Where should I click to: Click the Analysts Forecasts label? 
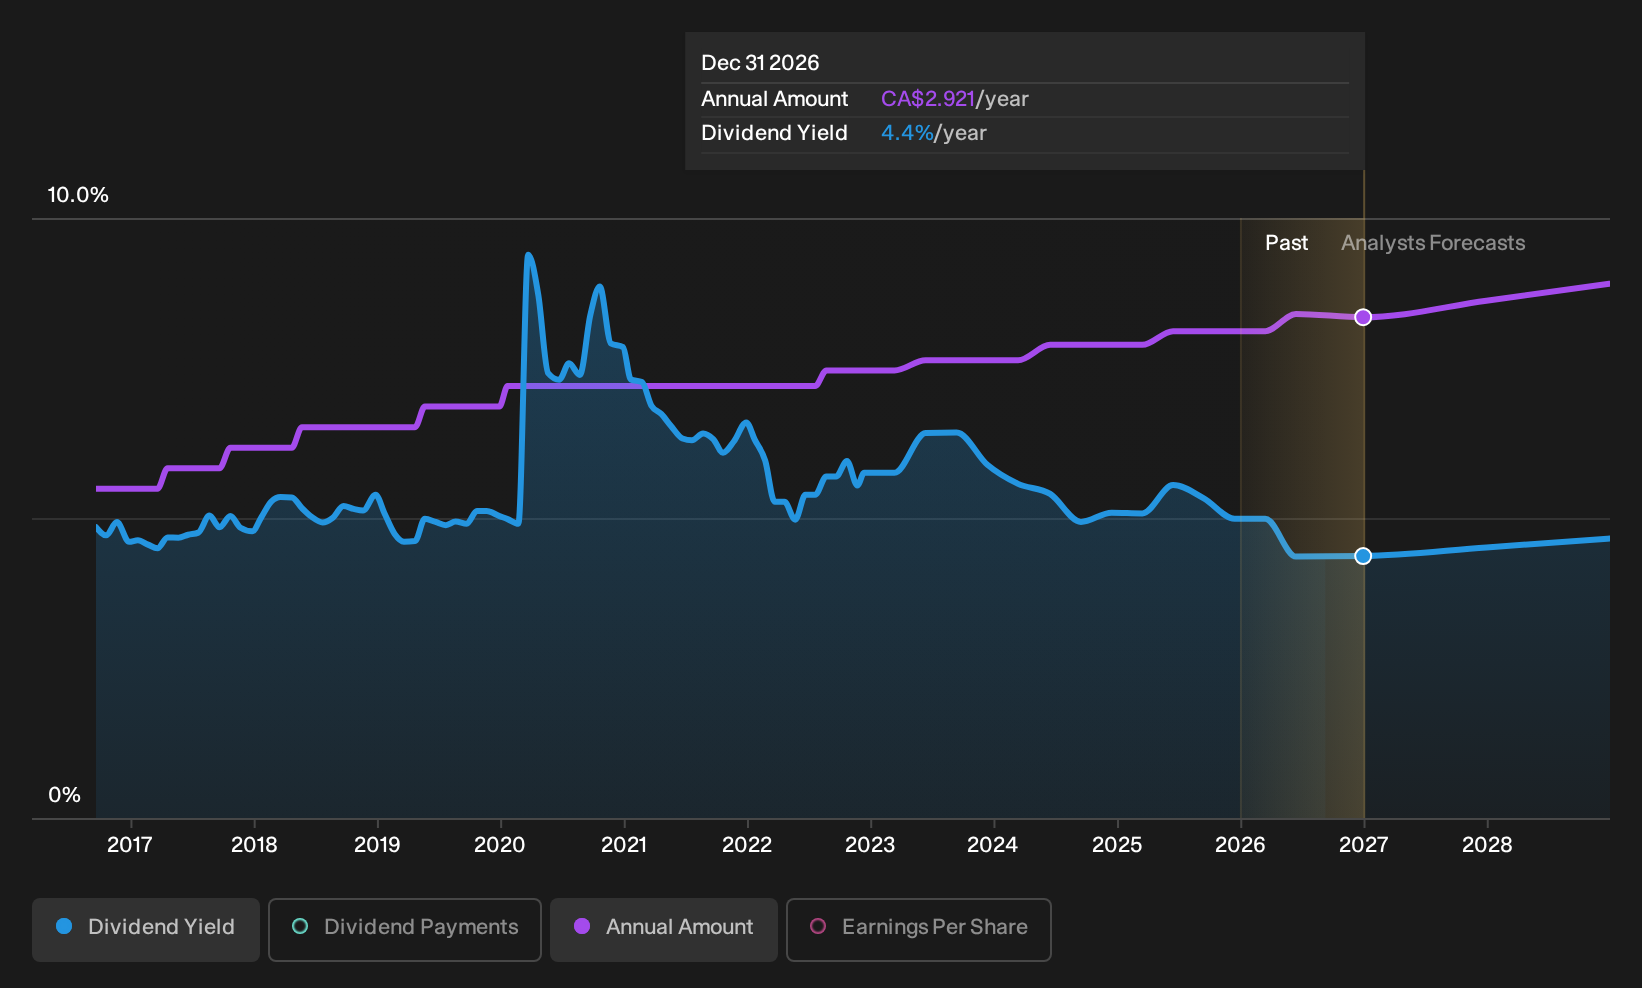pyautogui.click(x=1433, y=243)
